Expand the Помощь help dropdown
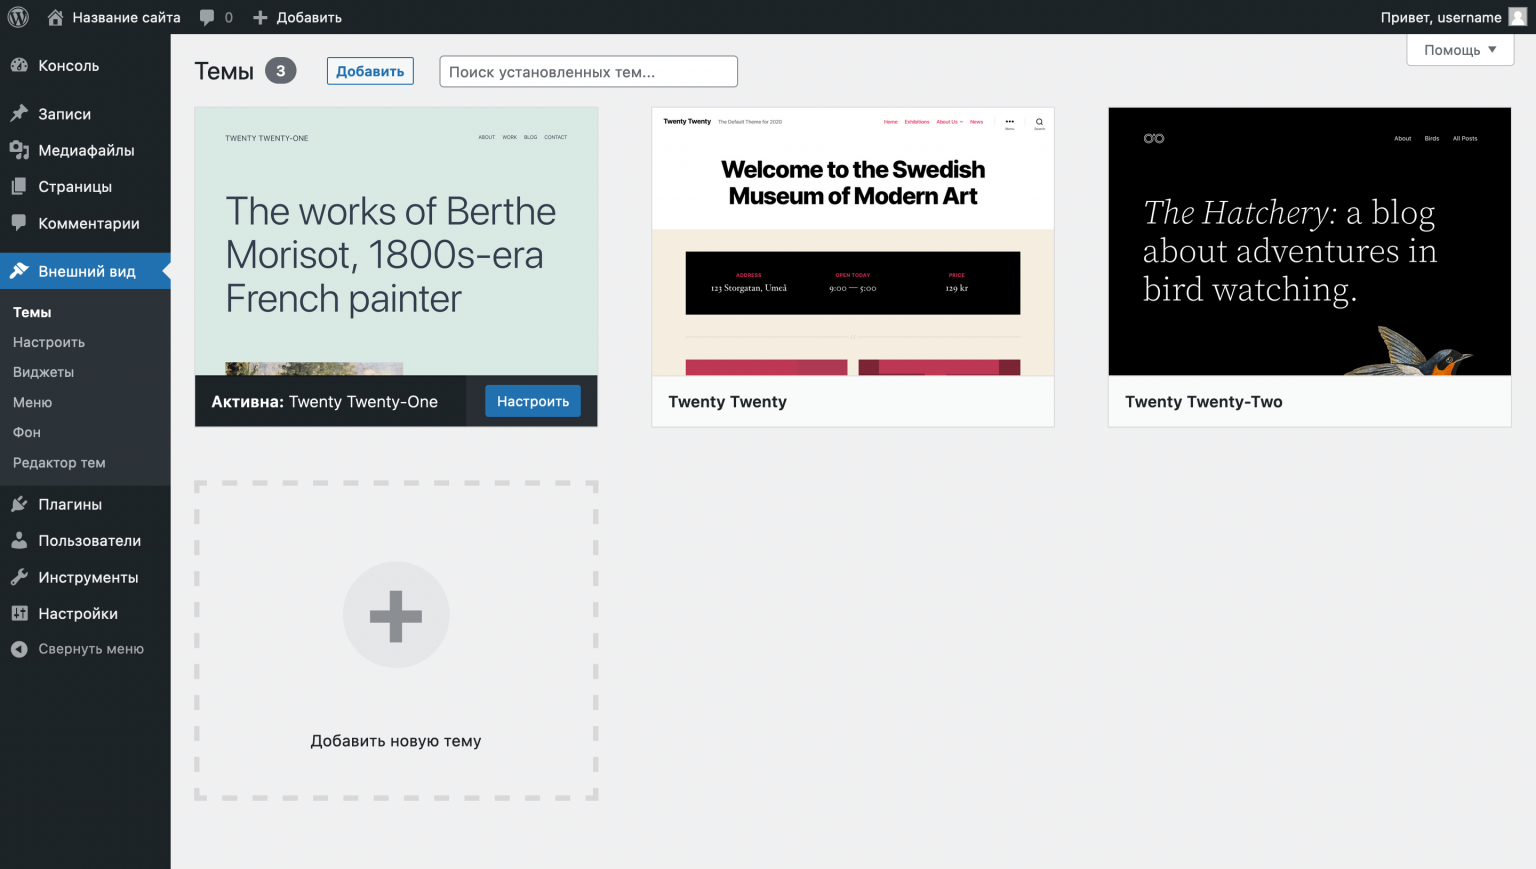1536x869 pixels. pyautogui.click(x=1459, y=50)
